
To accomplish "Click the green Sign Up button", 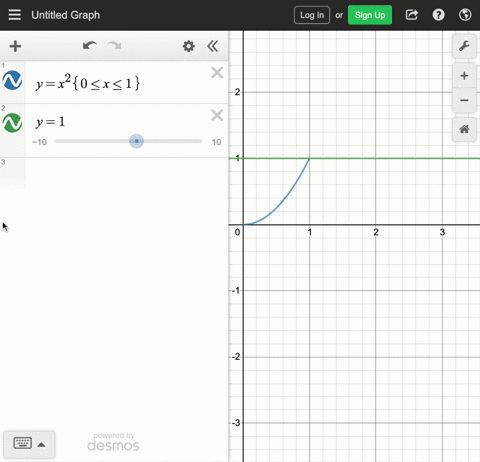I will tap(370, 15).
